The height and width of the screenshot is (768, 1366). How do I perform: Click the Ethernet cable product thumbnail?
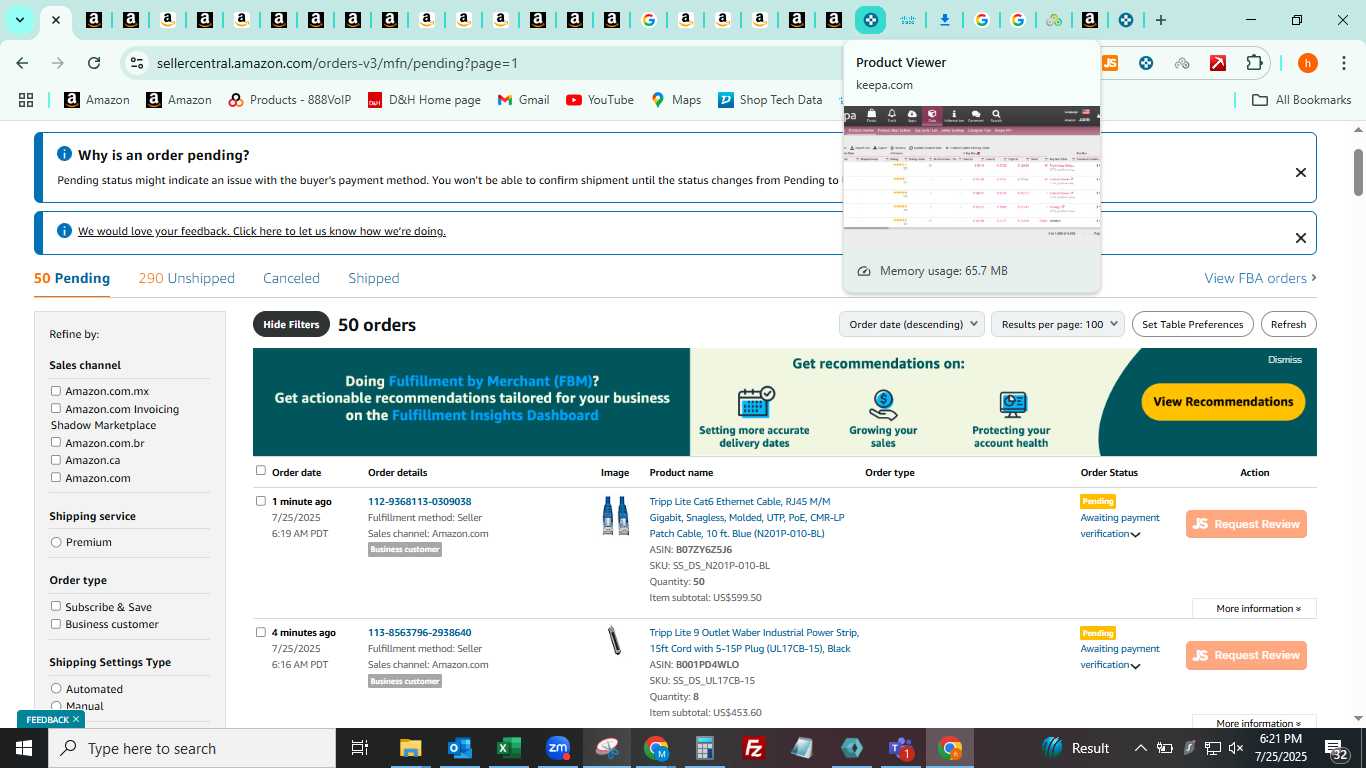point(615,516)
